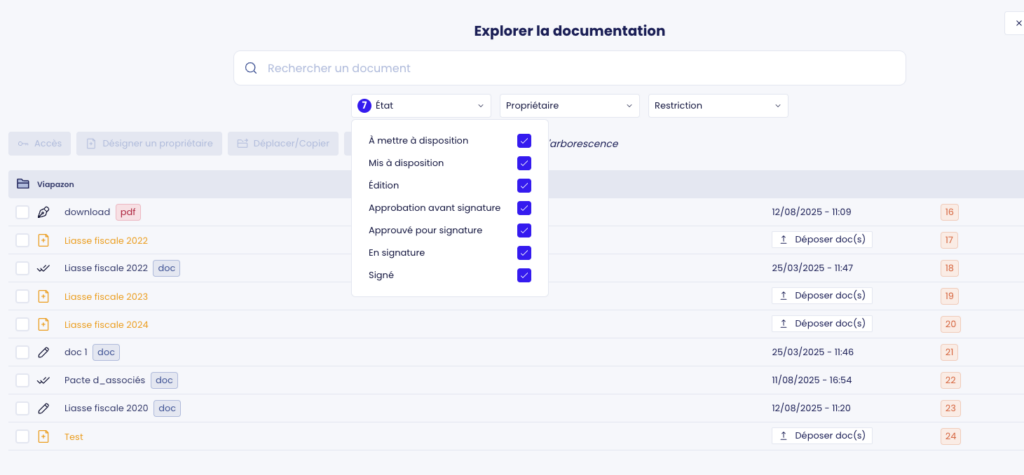Click 'Déposer doc(s)' for Liasse fiscale 2023
Image resolution: width=1024 pixels, height=475 pixels.
click(x=822, y=296)
